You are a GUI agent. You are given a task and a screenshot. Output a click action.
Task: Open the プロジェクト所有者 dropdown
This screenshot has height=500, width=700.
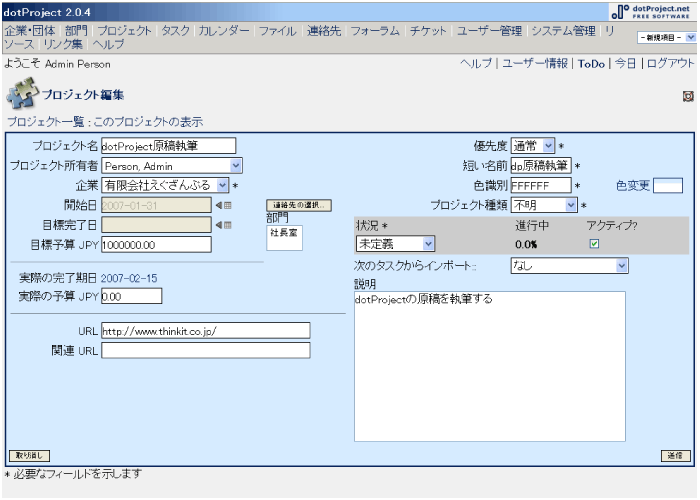click(172, 166)
